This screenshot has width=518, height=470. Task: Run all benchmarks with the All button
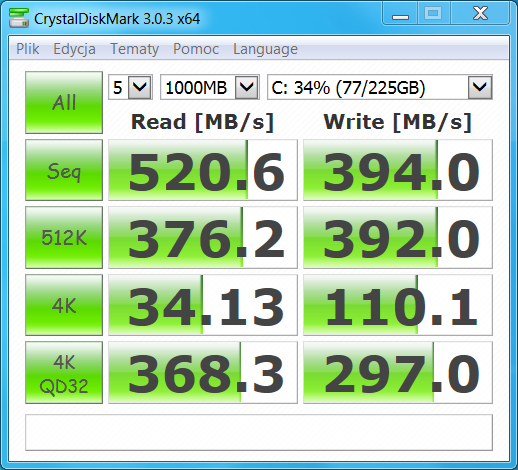click(64, 102)
